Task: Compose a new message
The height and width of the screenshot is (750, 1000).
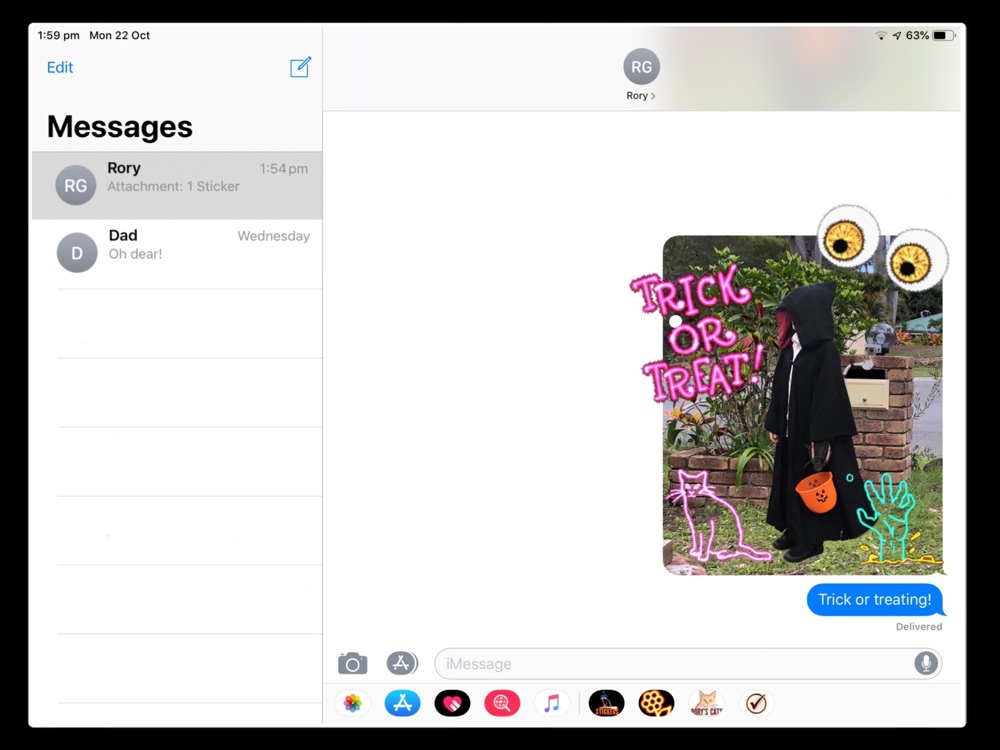Action: 300,67
